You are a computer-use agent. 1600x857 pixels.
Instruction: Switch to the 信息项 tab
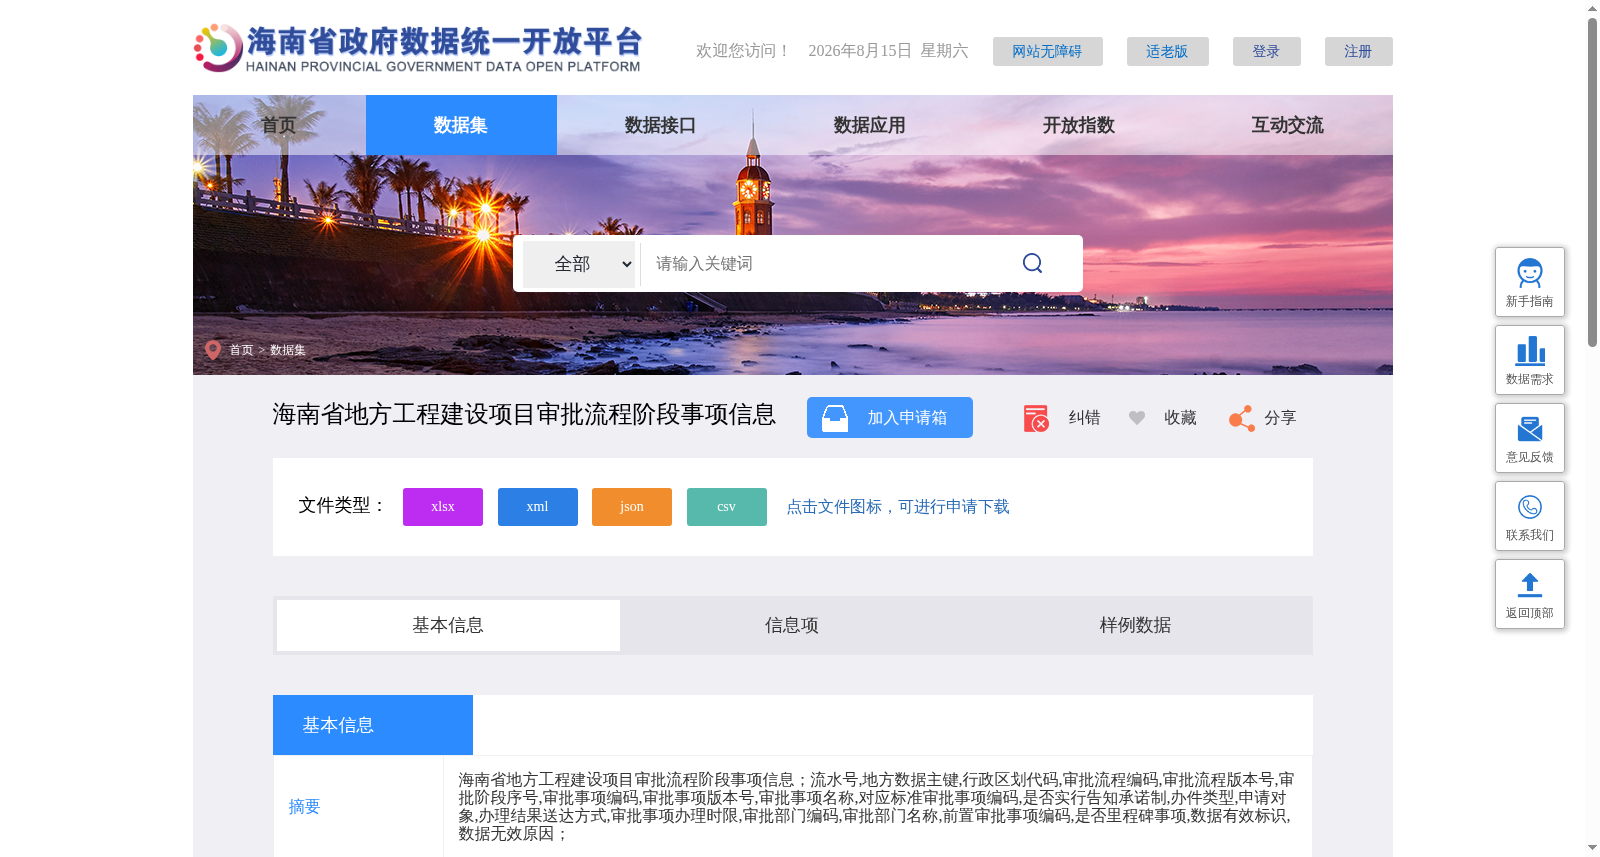pos(792,625)
